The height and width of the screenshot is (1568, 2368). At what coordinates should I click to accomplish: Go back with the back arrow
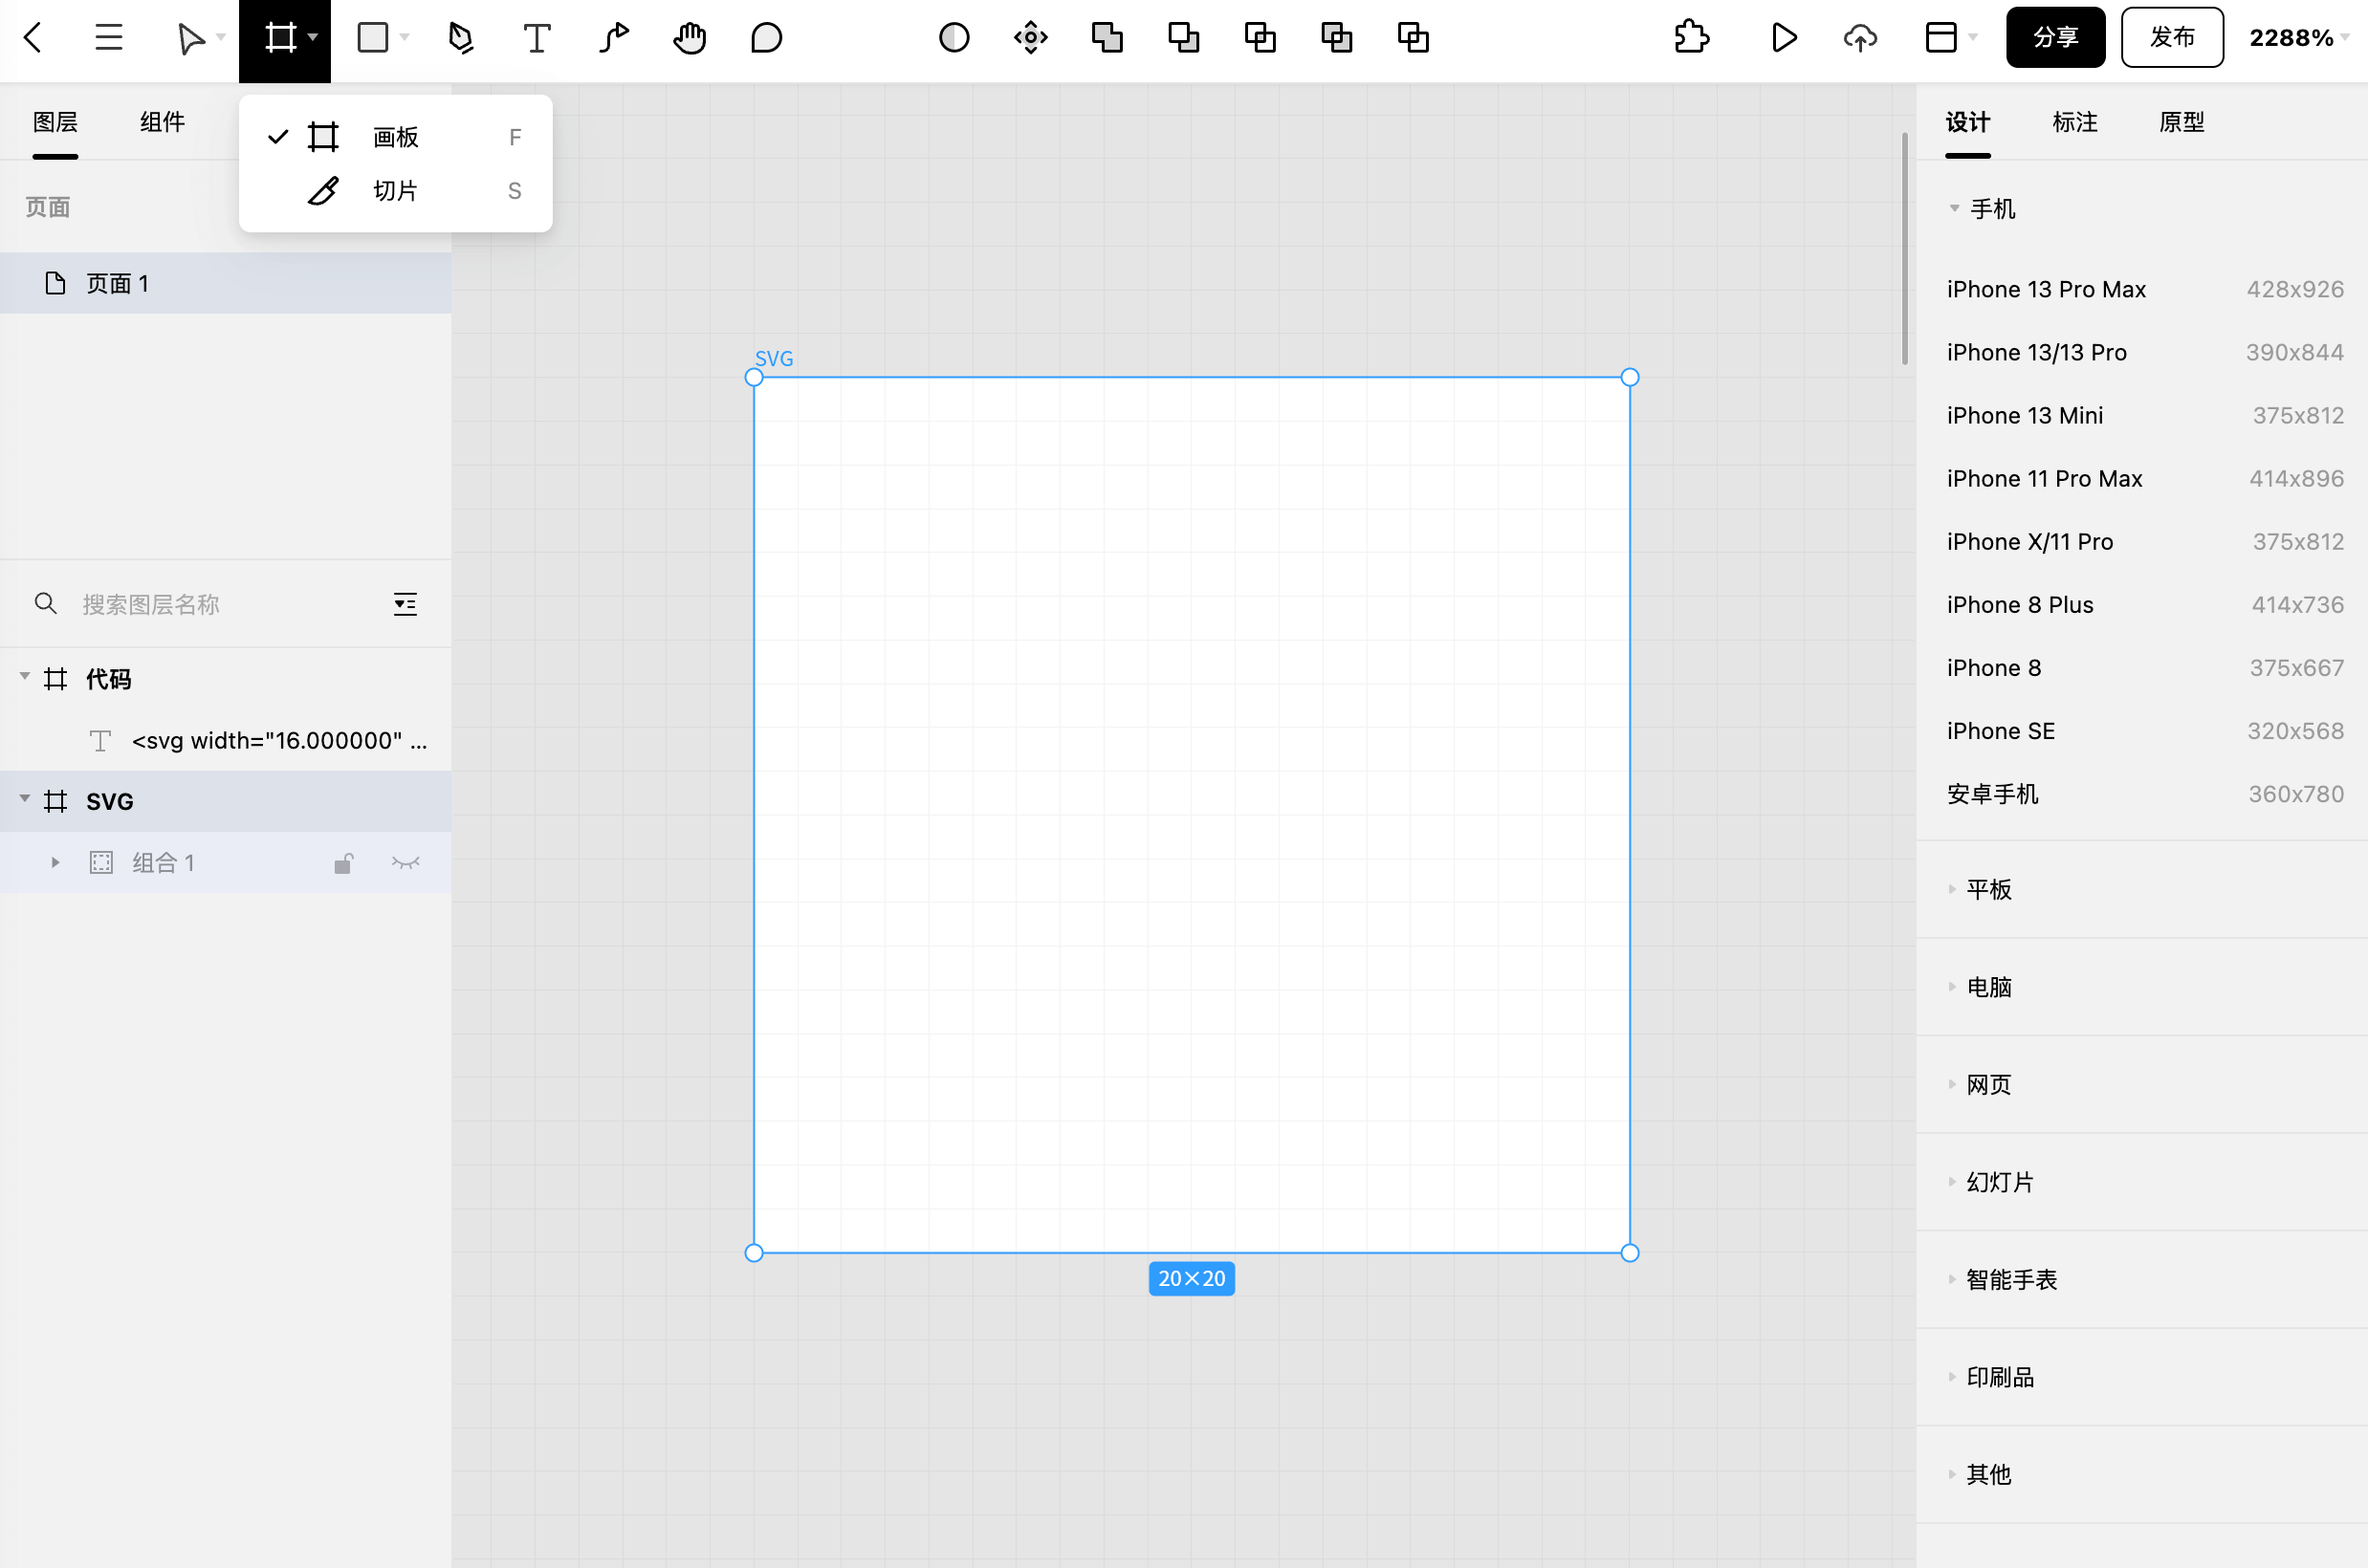pos(33,38)
